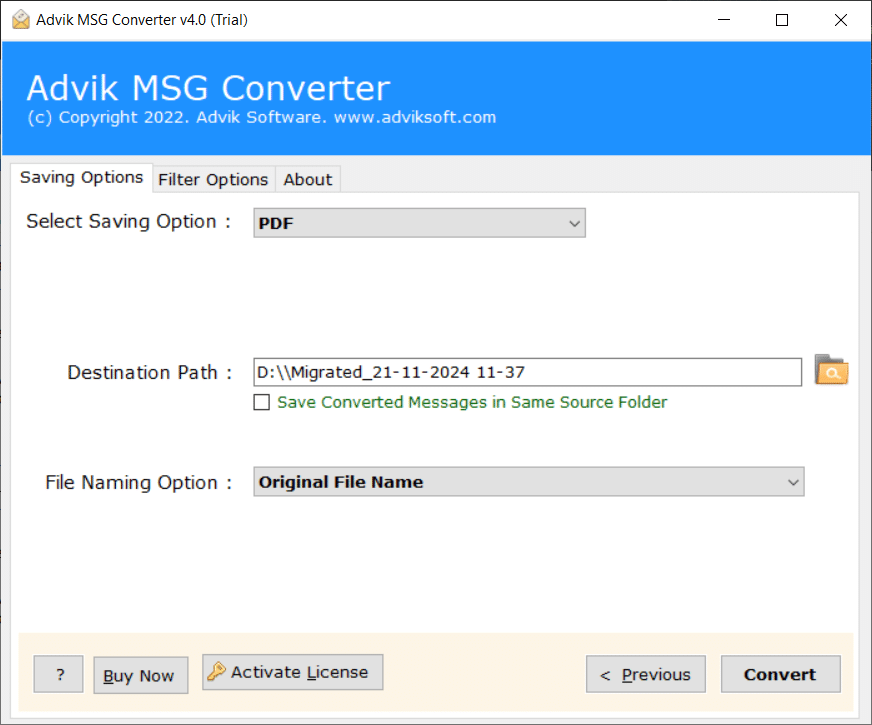This screenshot has height=725, width=872.
Task: Click the File Naming Option label
Action: click(138, 482)
